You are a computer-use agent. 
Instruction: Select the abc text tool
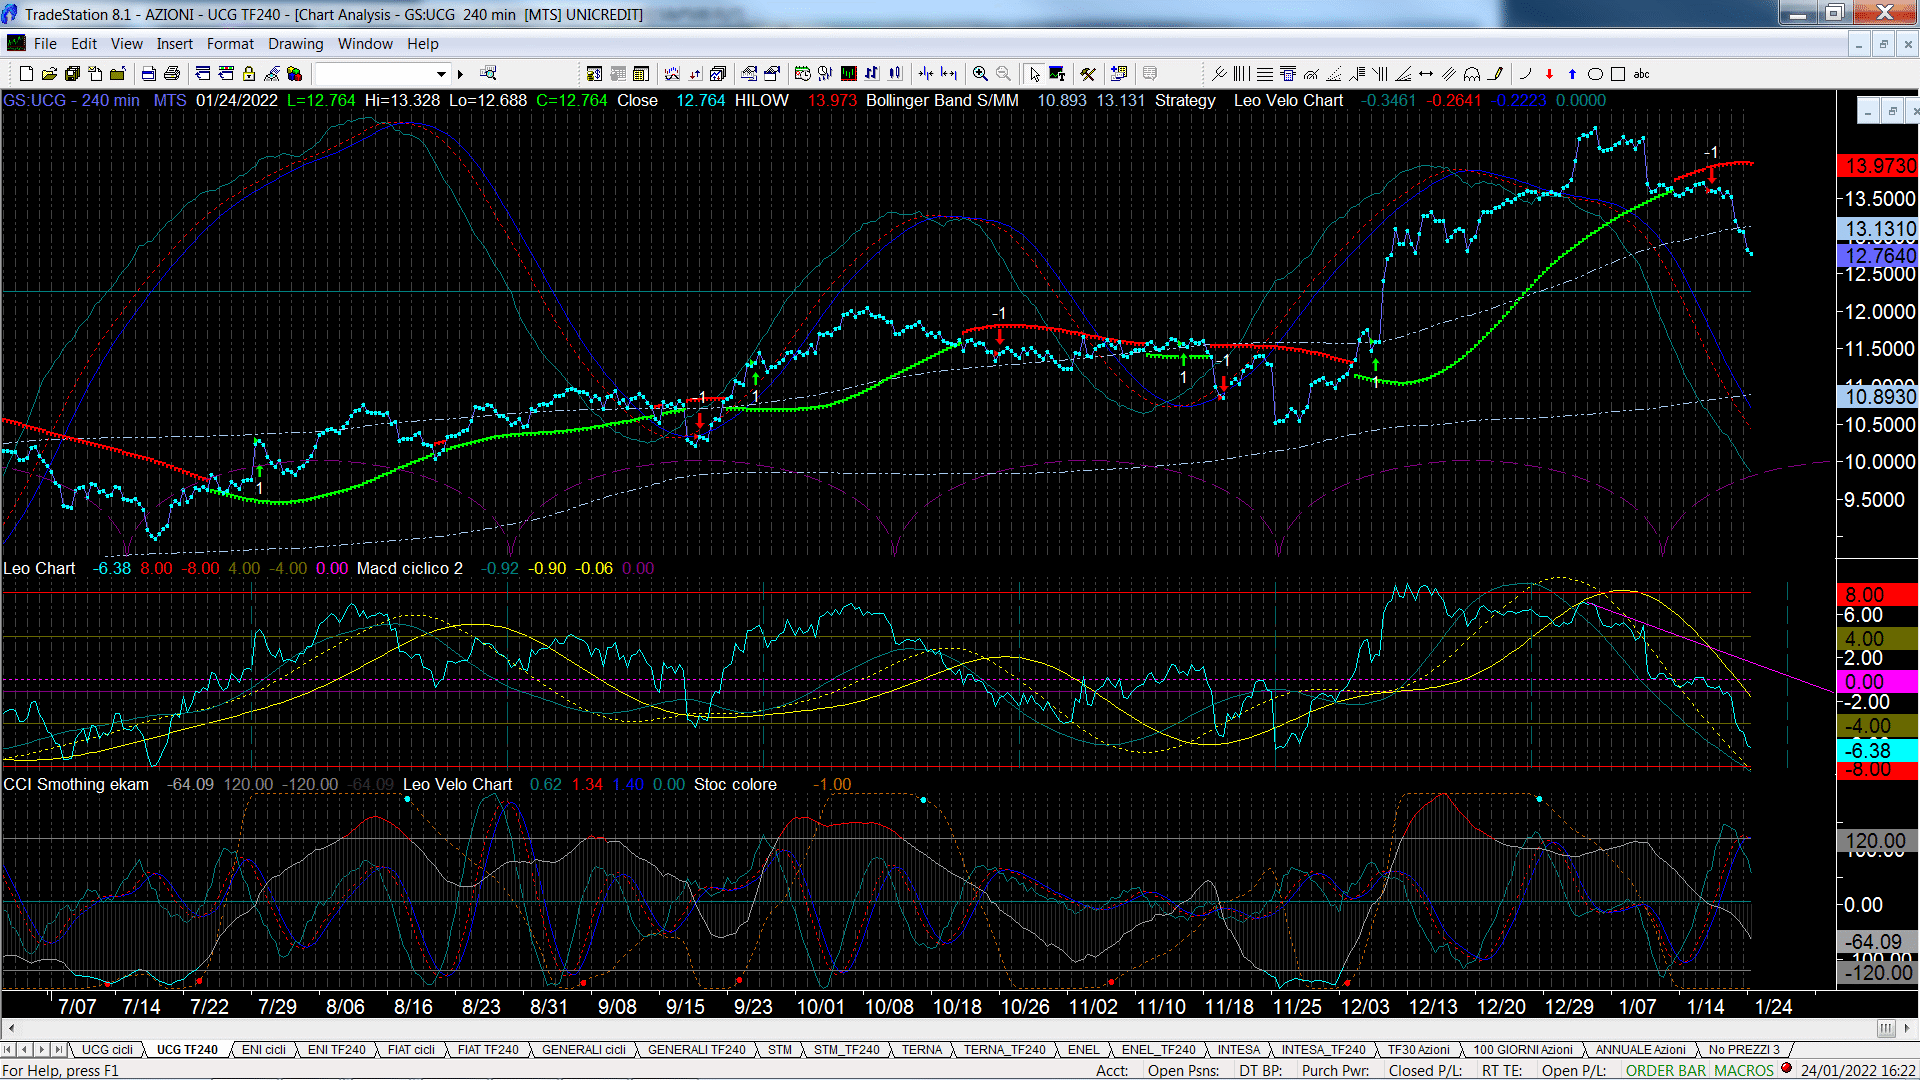(x=1641, y=74)
